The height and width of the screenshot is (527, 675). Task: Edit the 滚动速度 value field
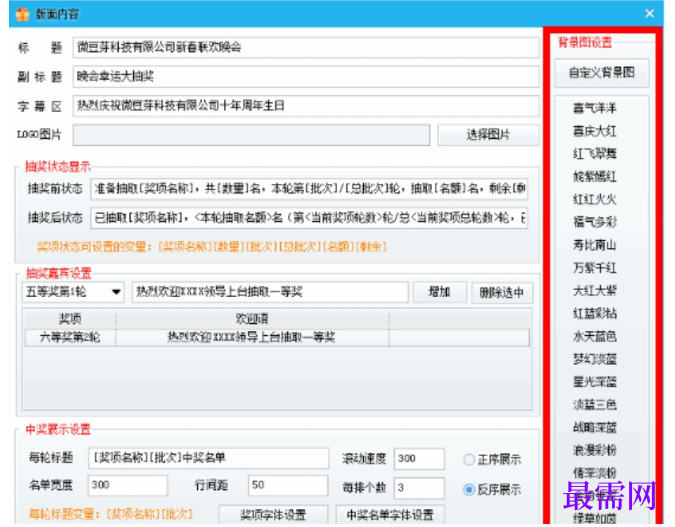(419, 459)
